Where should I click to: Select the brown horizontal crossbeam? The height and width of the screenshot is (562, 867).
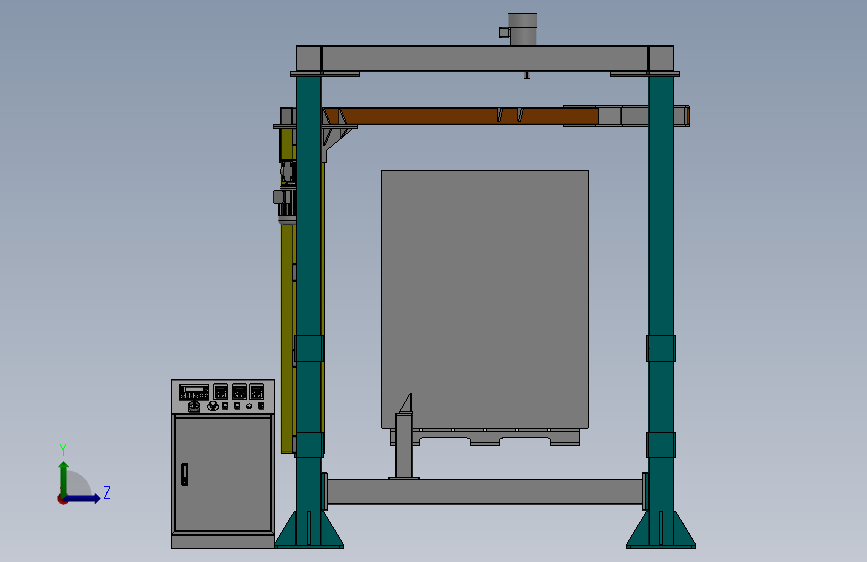[460, 116]
